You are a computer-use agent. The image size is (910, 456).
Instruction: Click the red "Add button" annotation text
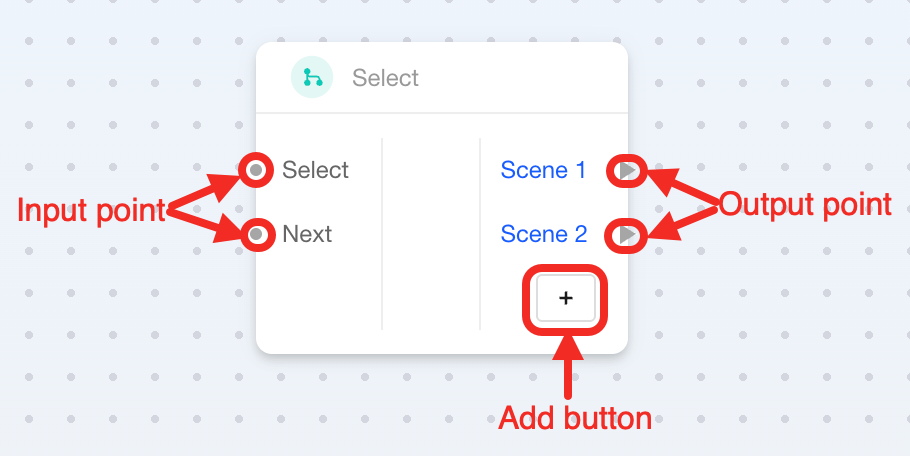[575, 417]
